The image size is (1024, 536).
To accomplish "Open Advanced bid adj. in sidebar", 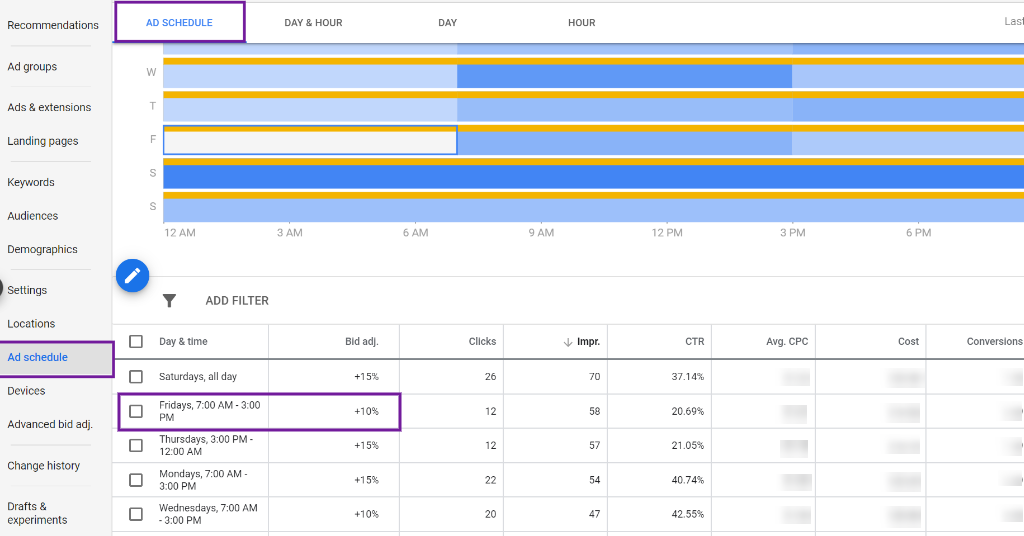I will coord(50,424).
